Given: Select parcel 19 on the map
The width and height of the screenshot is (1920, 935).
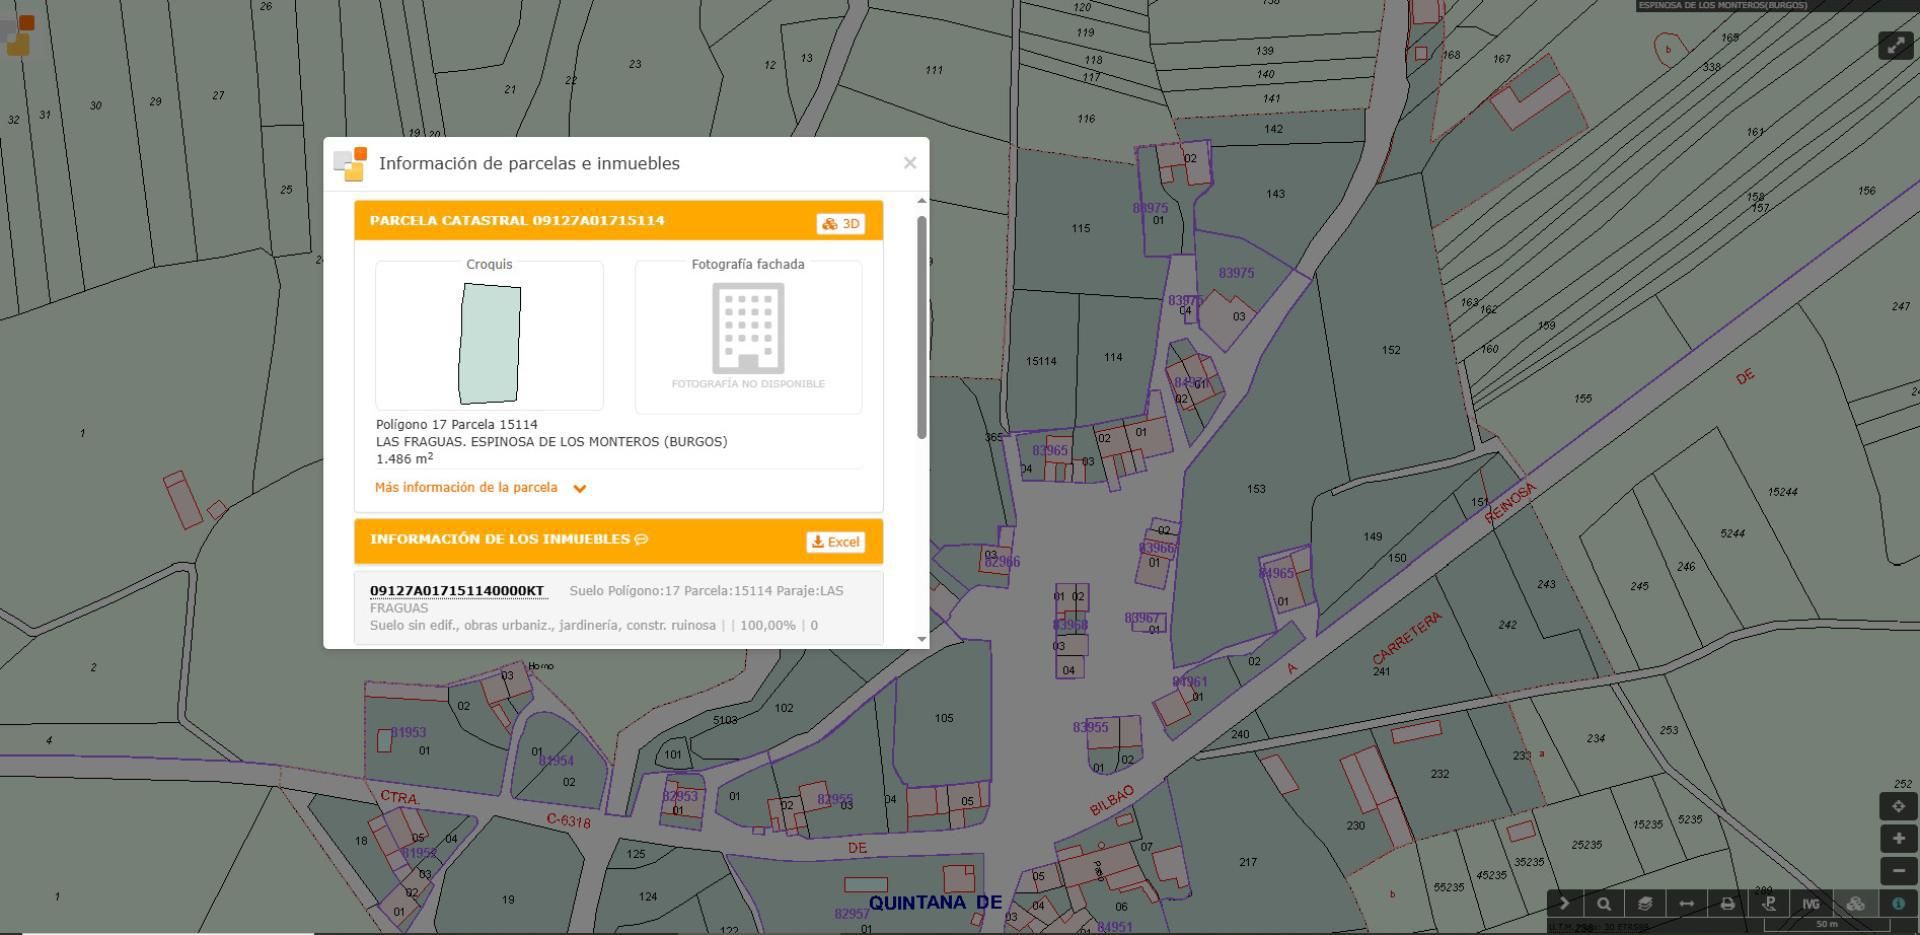Looking at the screenshot, I should coord(508,900).
